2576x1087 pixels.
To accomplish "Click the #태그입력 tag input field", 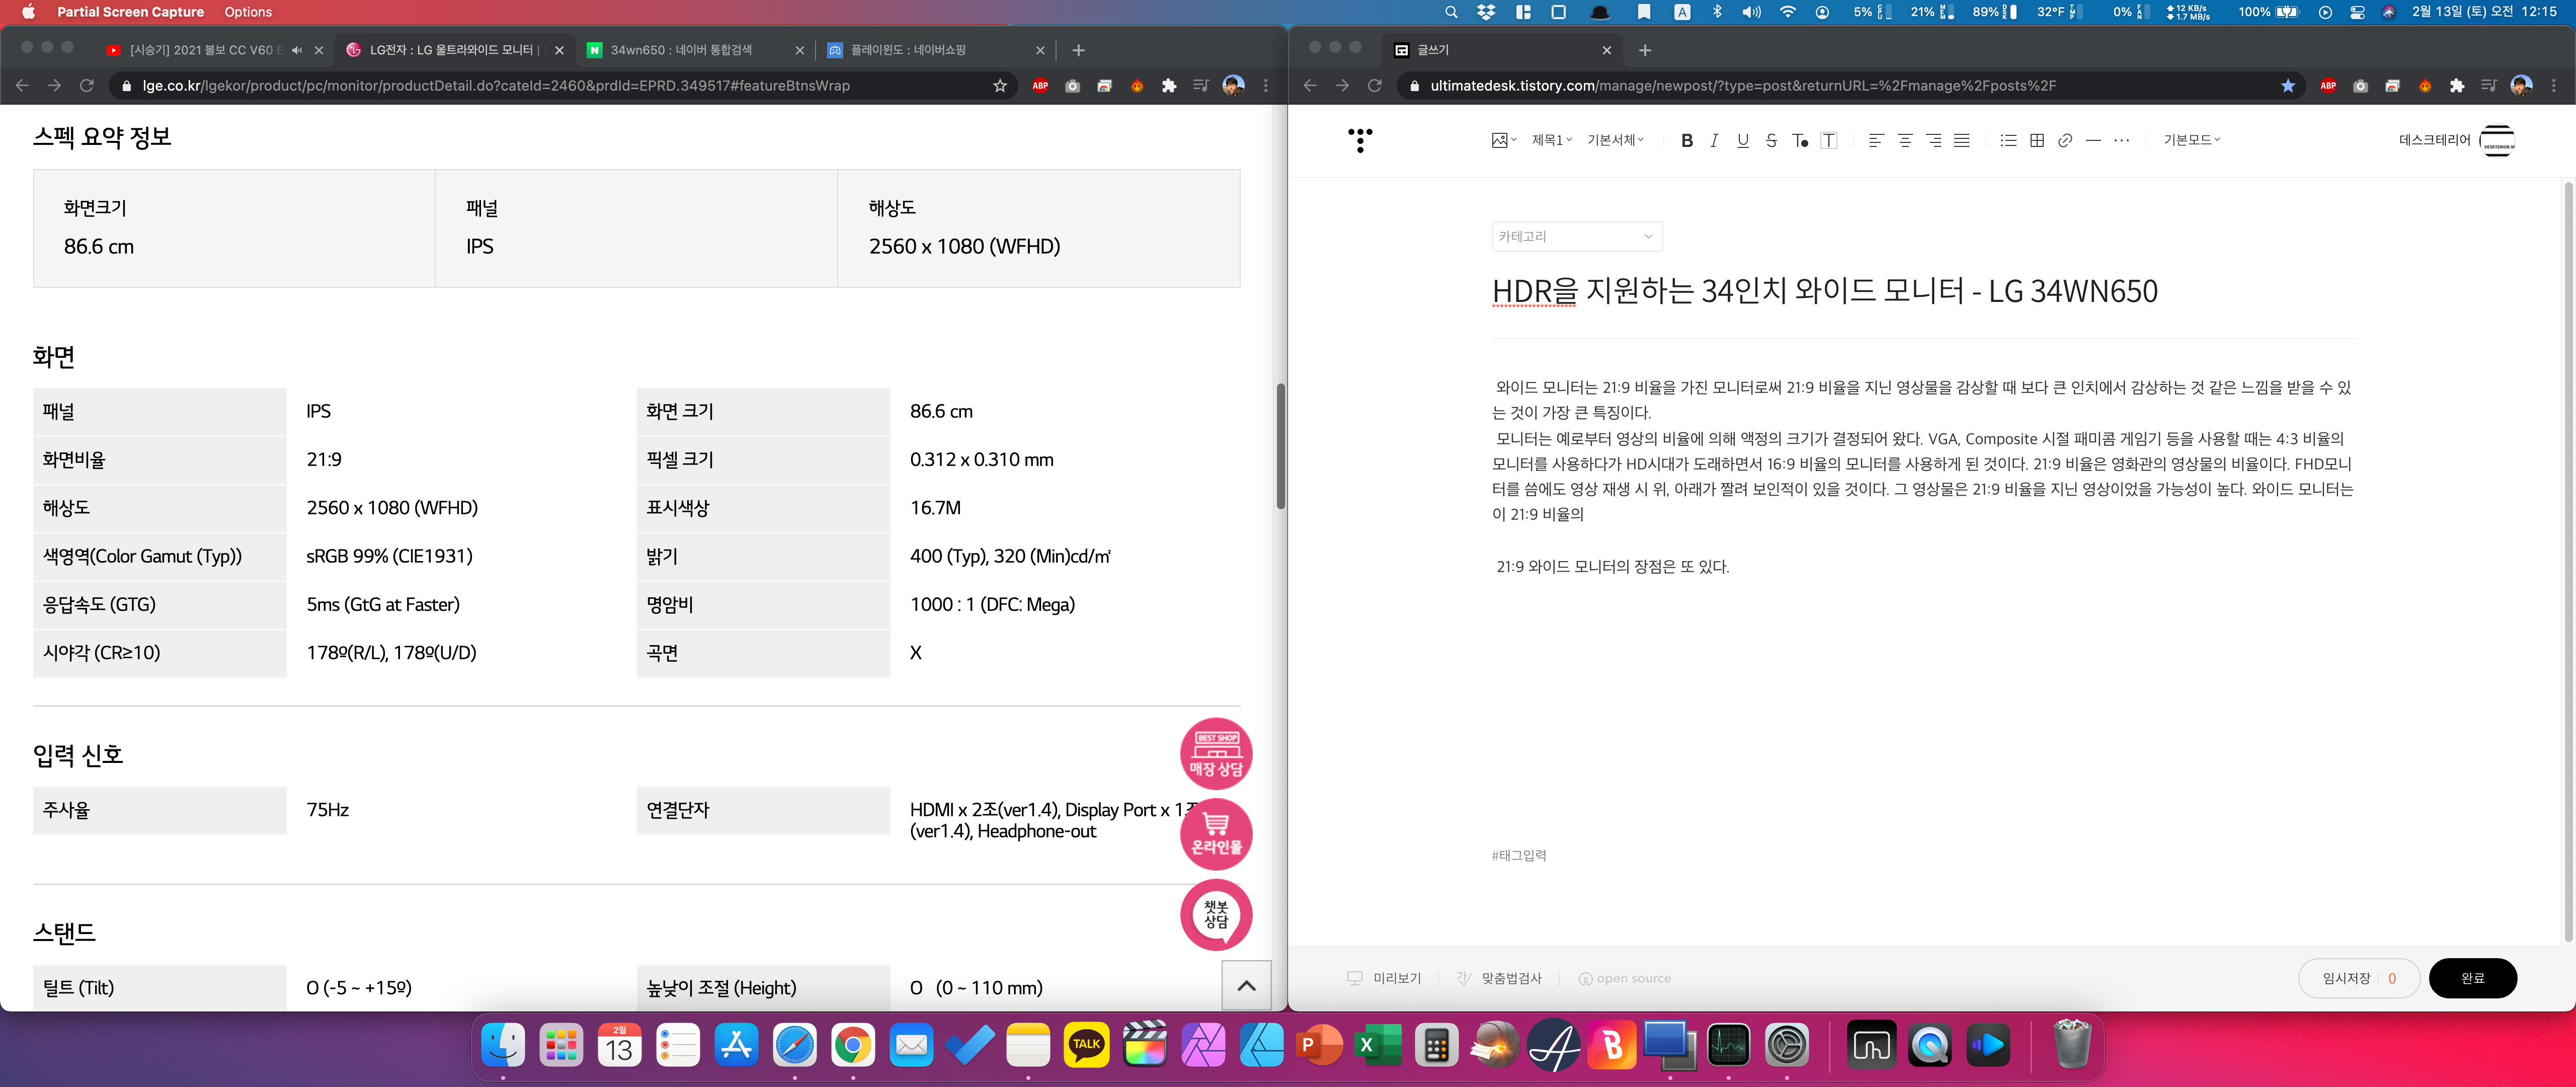I will 1519,856.
